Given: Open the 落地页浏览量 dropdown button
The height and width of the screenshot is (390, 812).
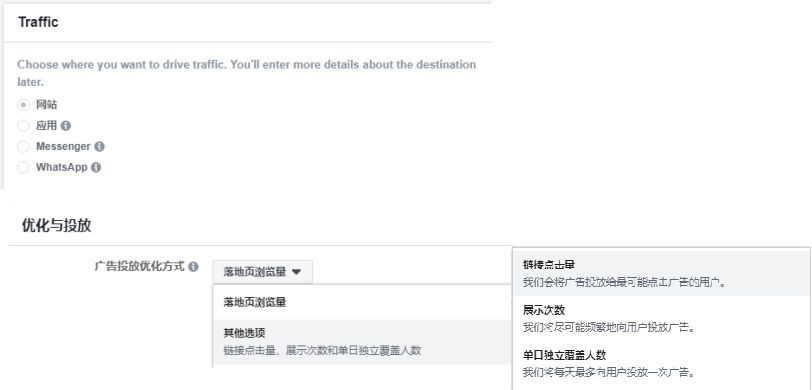Looking at the screenshot, I should (x=263, y=272).
